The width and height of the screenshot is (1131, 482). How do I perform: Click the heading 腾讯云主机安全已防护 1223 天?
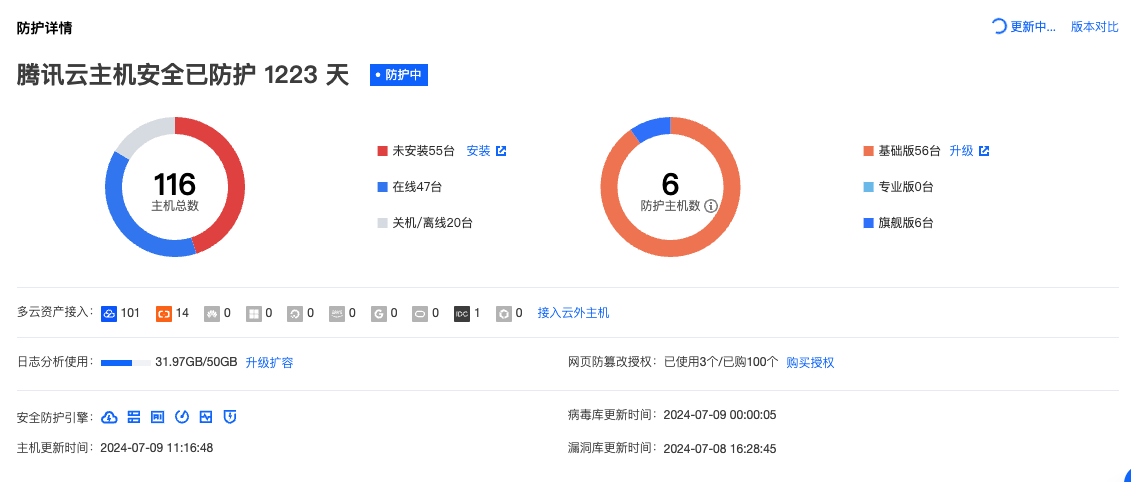(x=182, y=75)
